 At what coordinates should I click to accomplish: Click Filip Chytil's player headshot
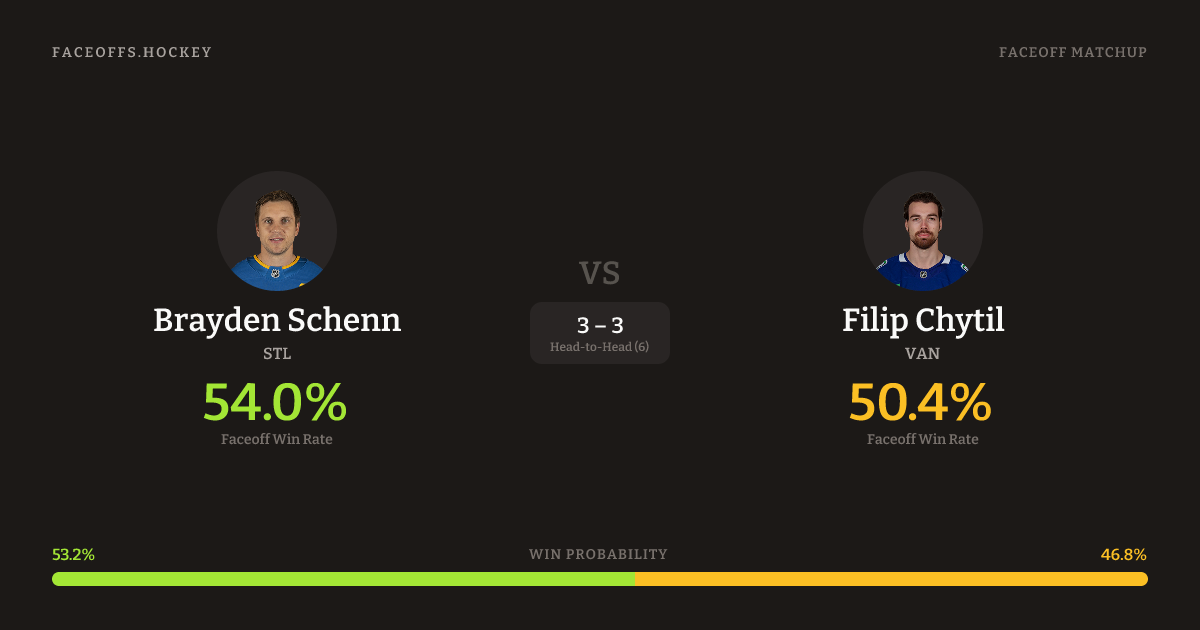pos(923,231)
